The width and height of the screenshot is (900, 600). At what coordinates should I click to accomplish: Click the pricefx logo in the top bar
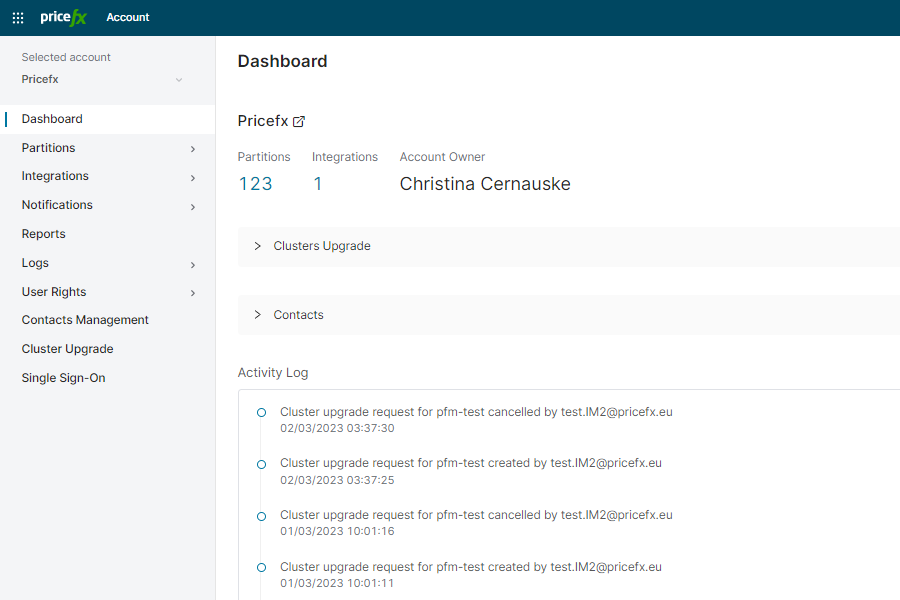62,17
